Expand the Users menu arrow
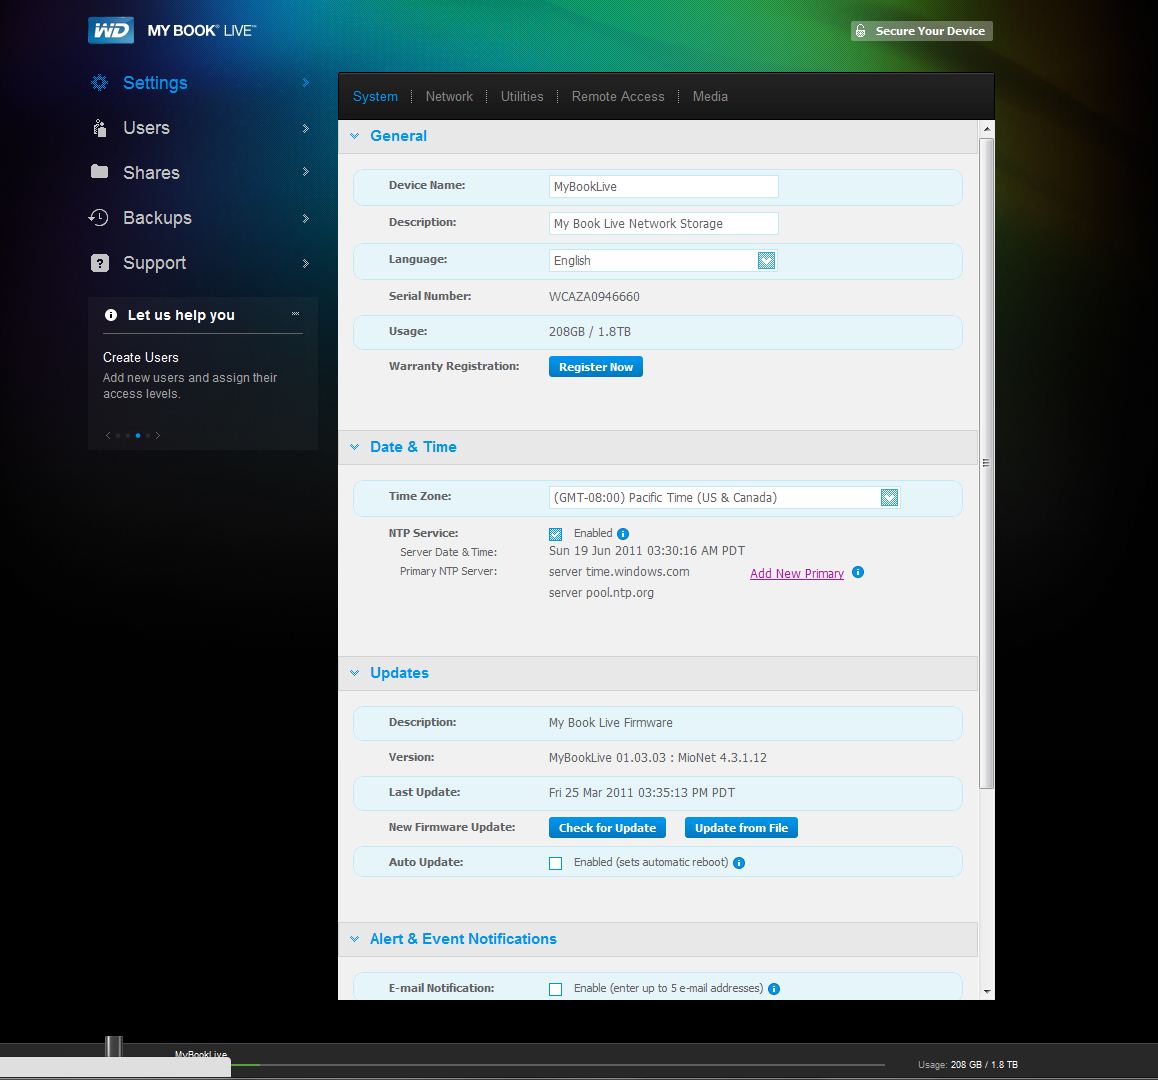The width and height of the screenshot is (1158, 1080). (x=305, y=129)
